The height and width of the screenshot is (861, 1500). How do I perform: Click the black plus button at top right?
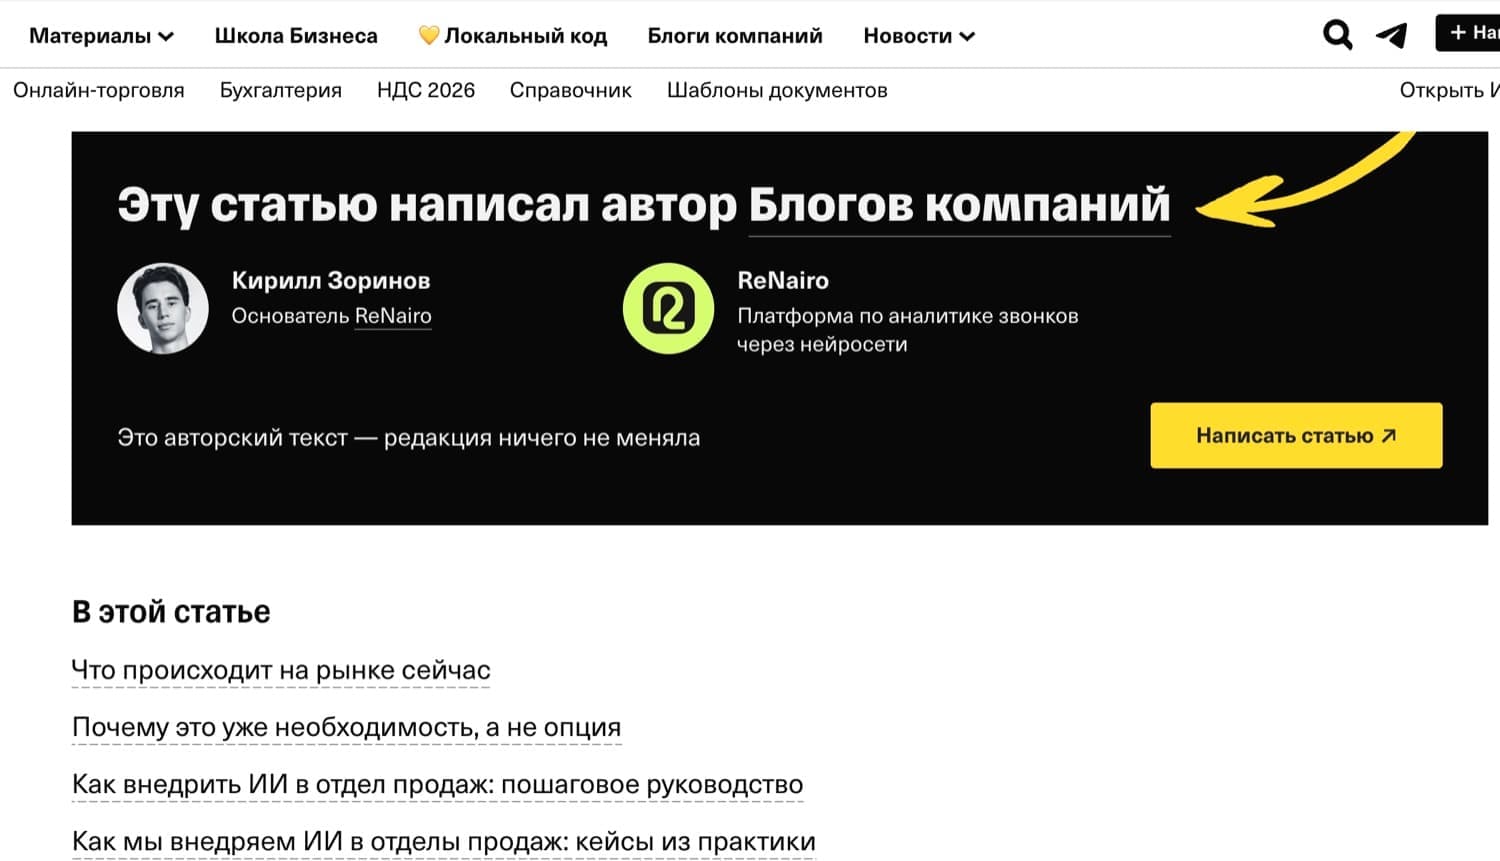click(1468, 33)
